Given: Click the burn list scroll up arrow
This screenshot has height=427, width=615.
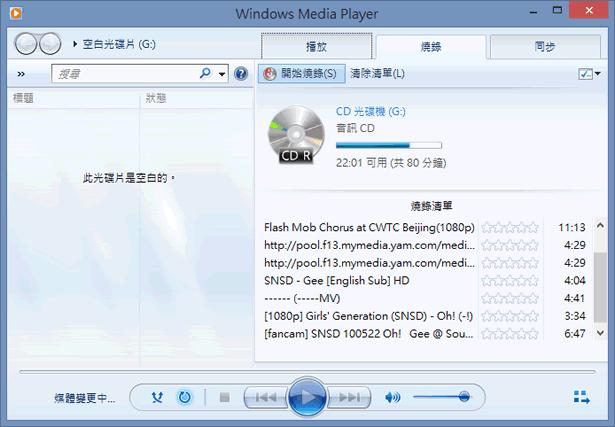Looking at the screenshot, I should point(600,225).
